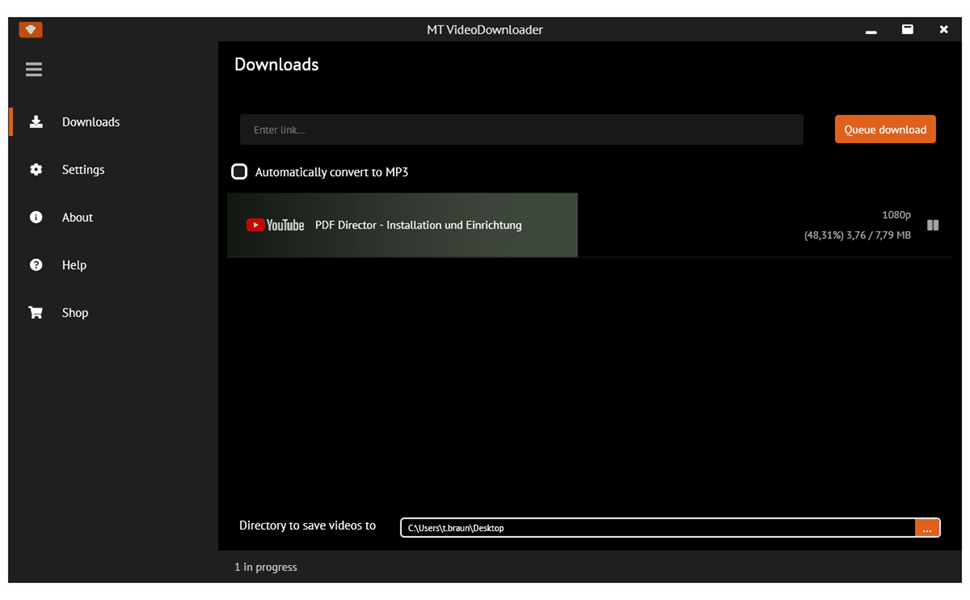
Task: Click the save directory path field
Action: click(660, 527)
